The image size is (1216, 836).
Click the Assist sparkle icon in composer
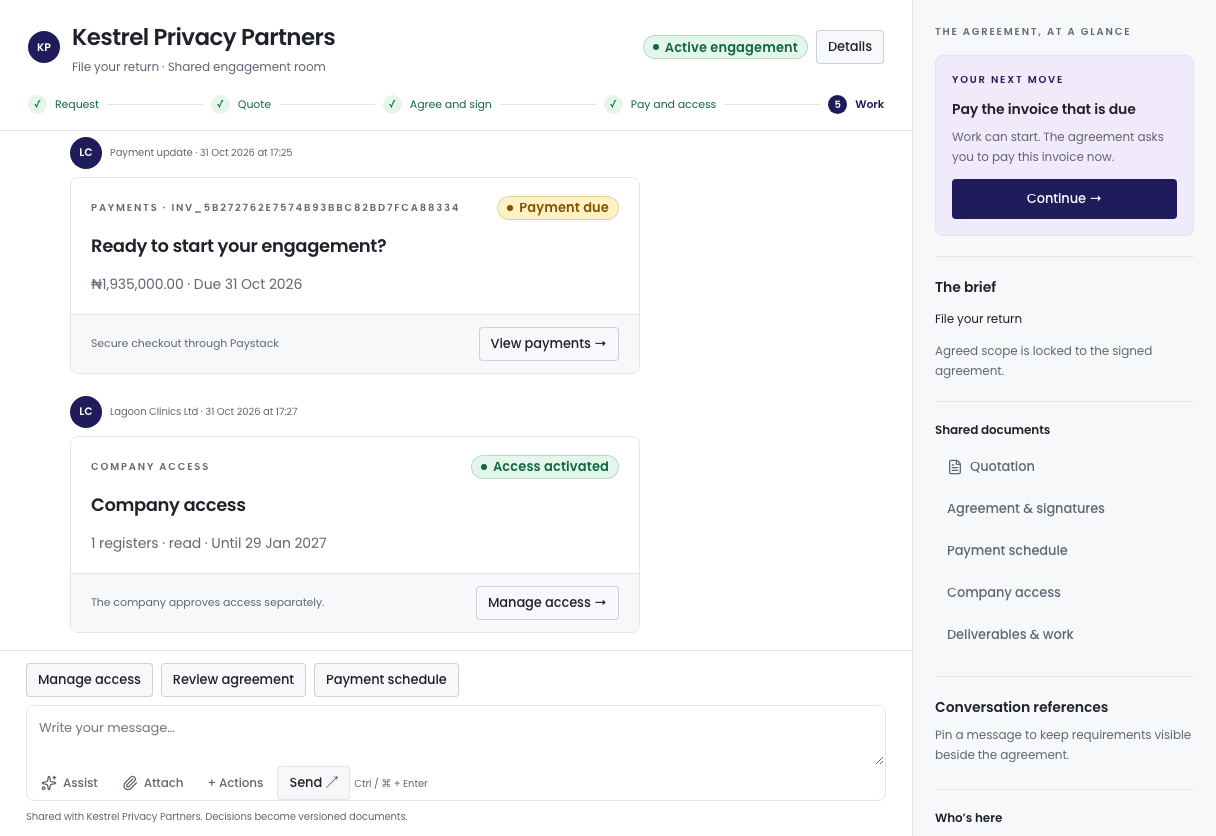[49, 783]
